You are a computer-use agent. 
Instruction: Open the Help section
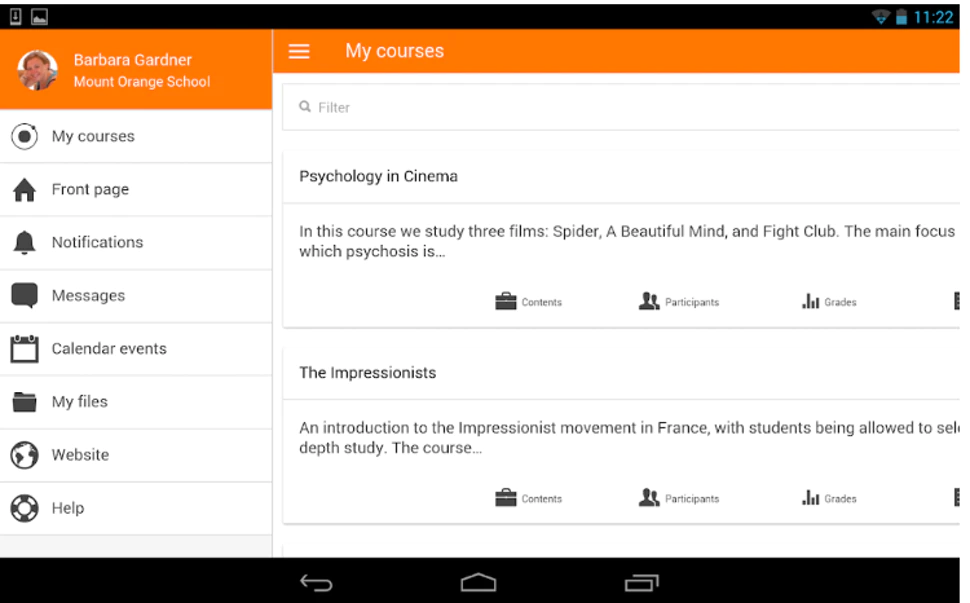(69, 507)
